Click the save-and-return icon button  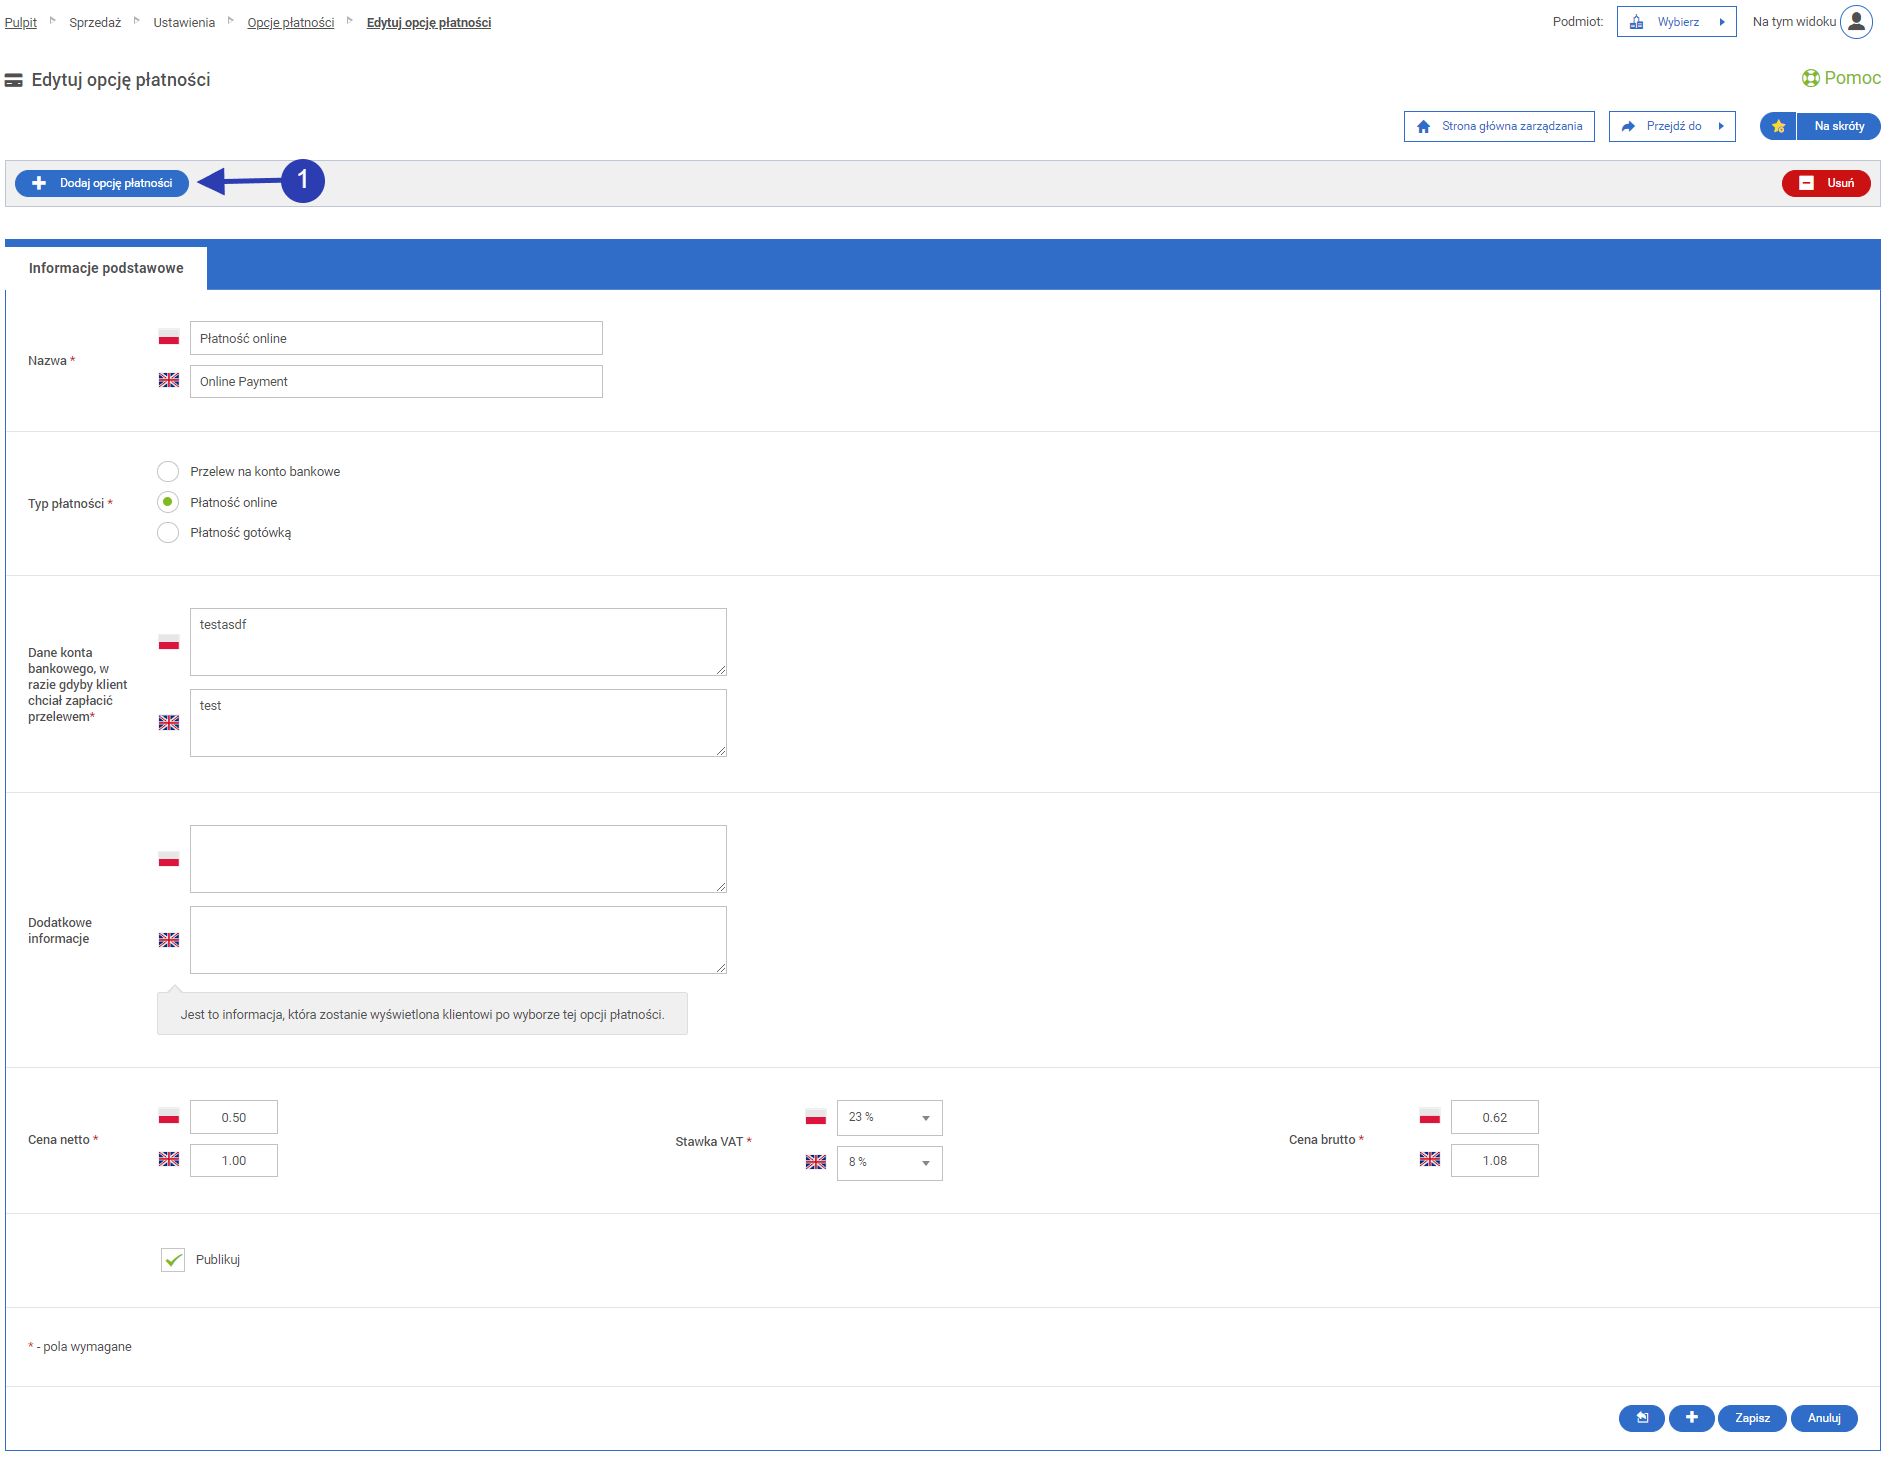1641,1418
